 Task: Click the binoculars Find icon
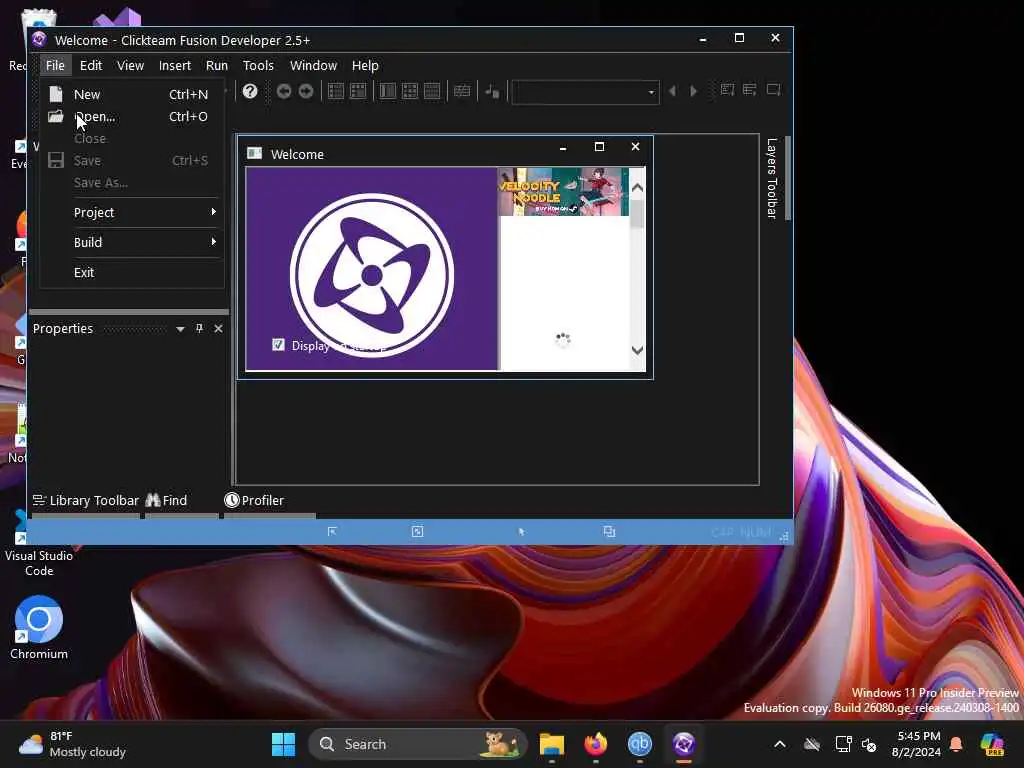tap(153, 500)
